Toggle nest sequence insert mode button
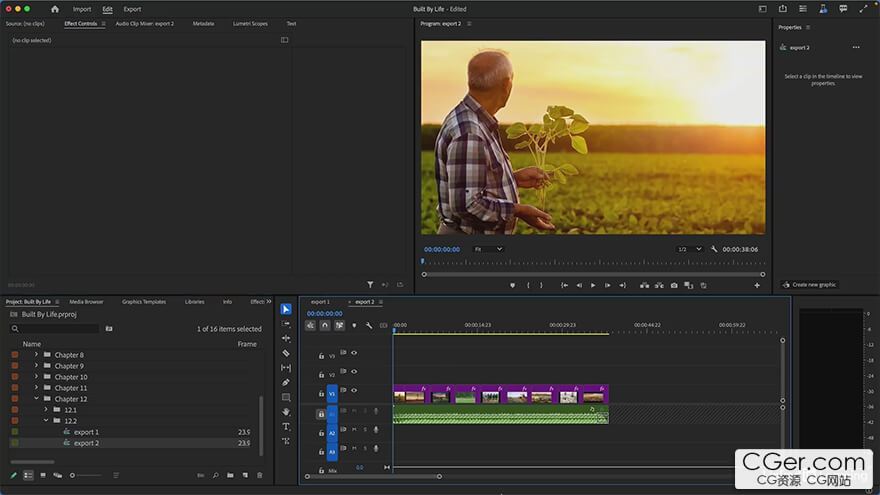Screen dimensions: 880x495 coord(310,325)
